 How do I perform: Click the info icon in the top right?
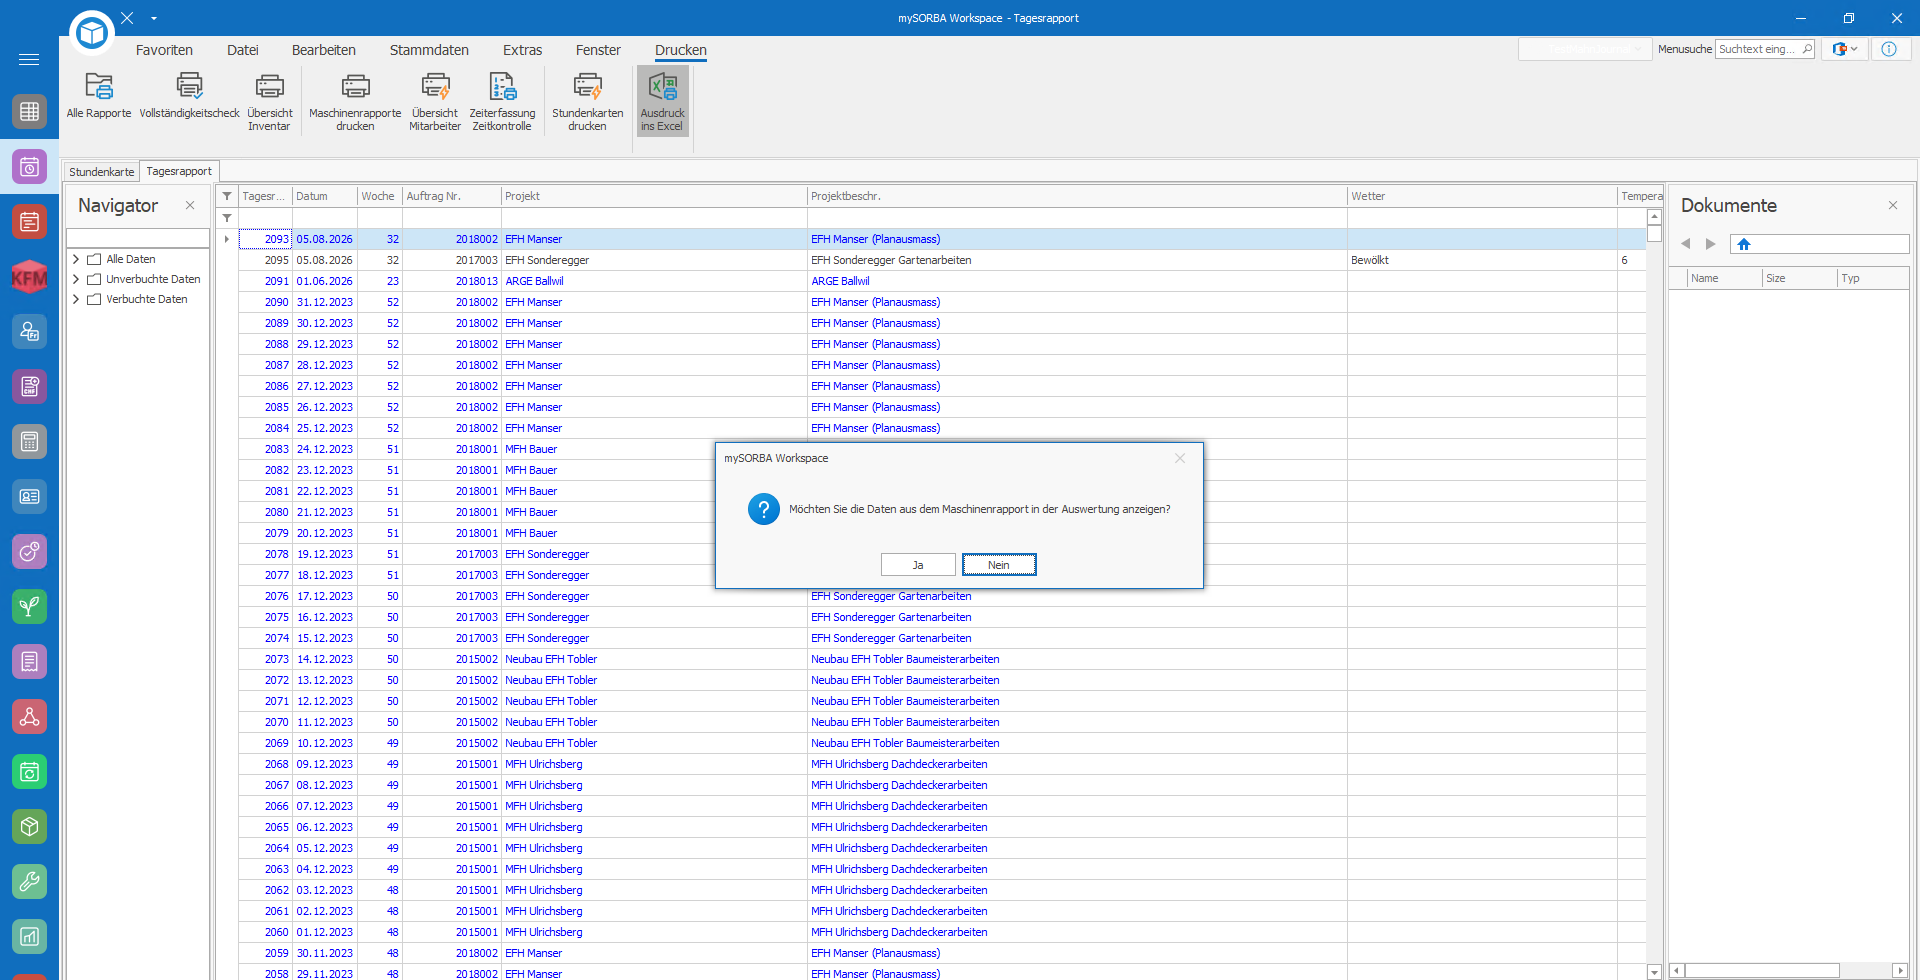point(1889,49)
